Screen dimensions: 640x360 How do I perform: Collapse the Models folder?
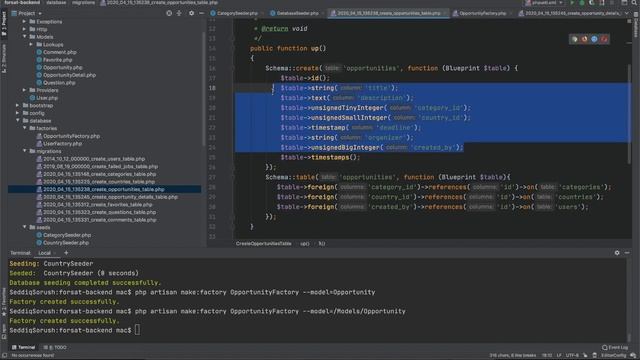[x=24, y=37]
